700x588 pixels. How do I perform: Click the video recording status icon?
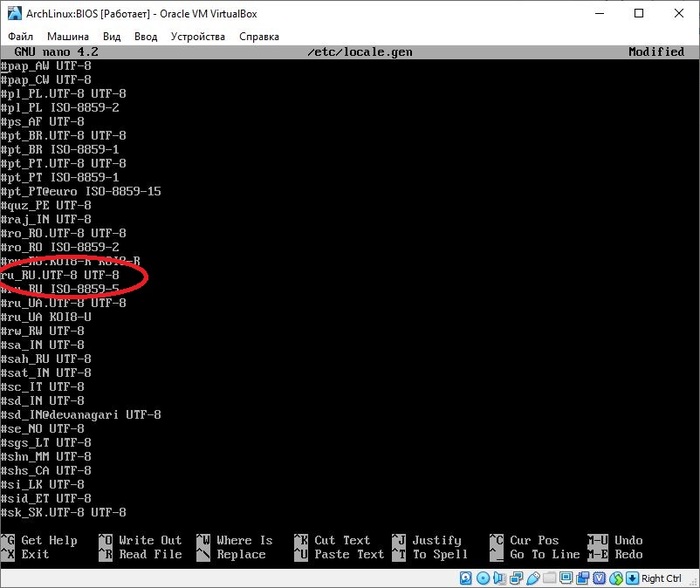583,578
